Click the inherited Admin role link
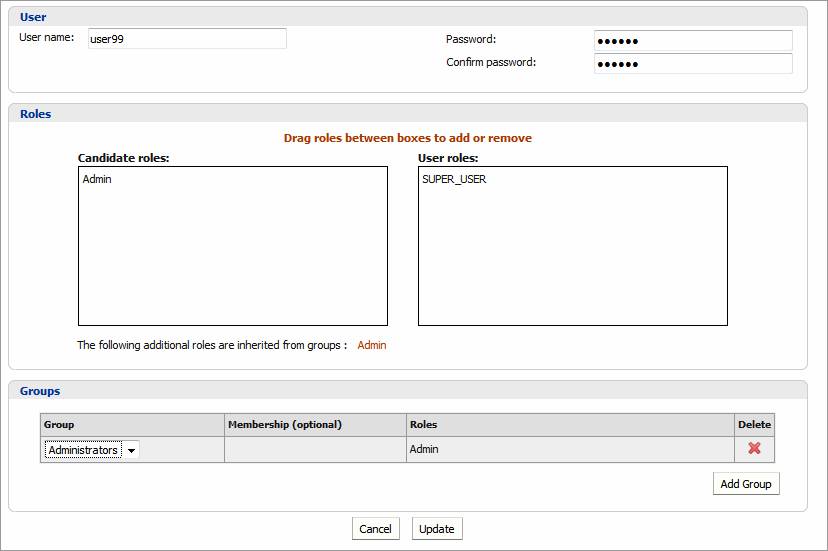828x551 pixels. (x=372, y=345)
